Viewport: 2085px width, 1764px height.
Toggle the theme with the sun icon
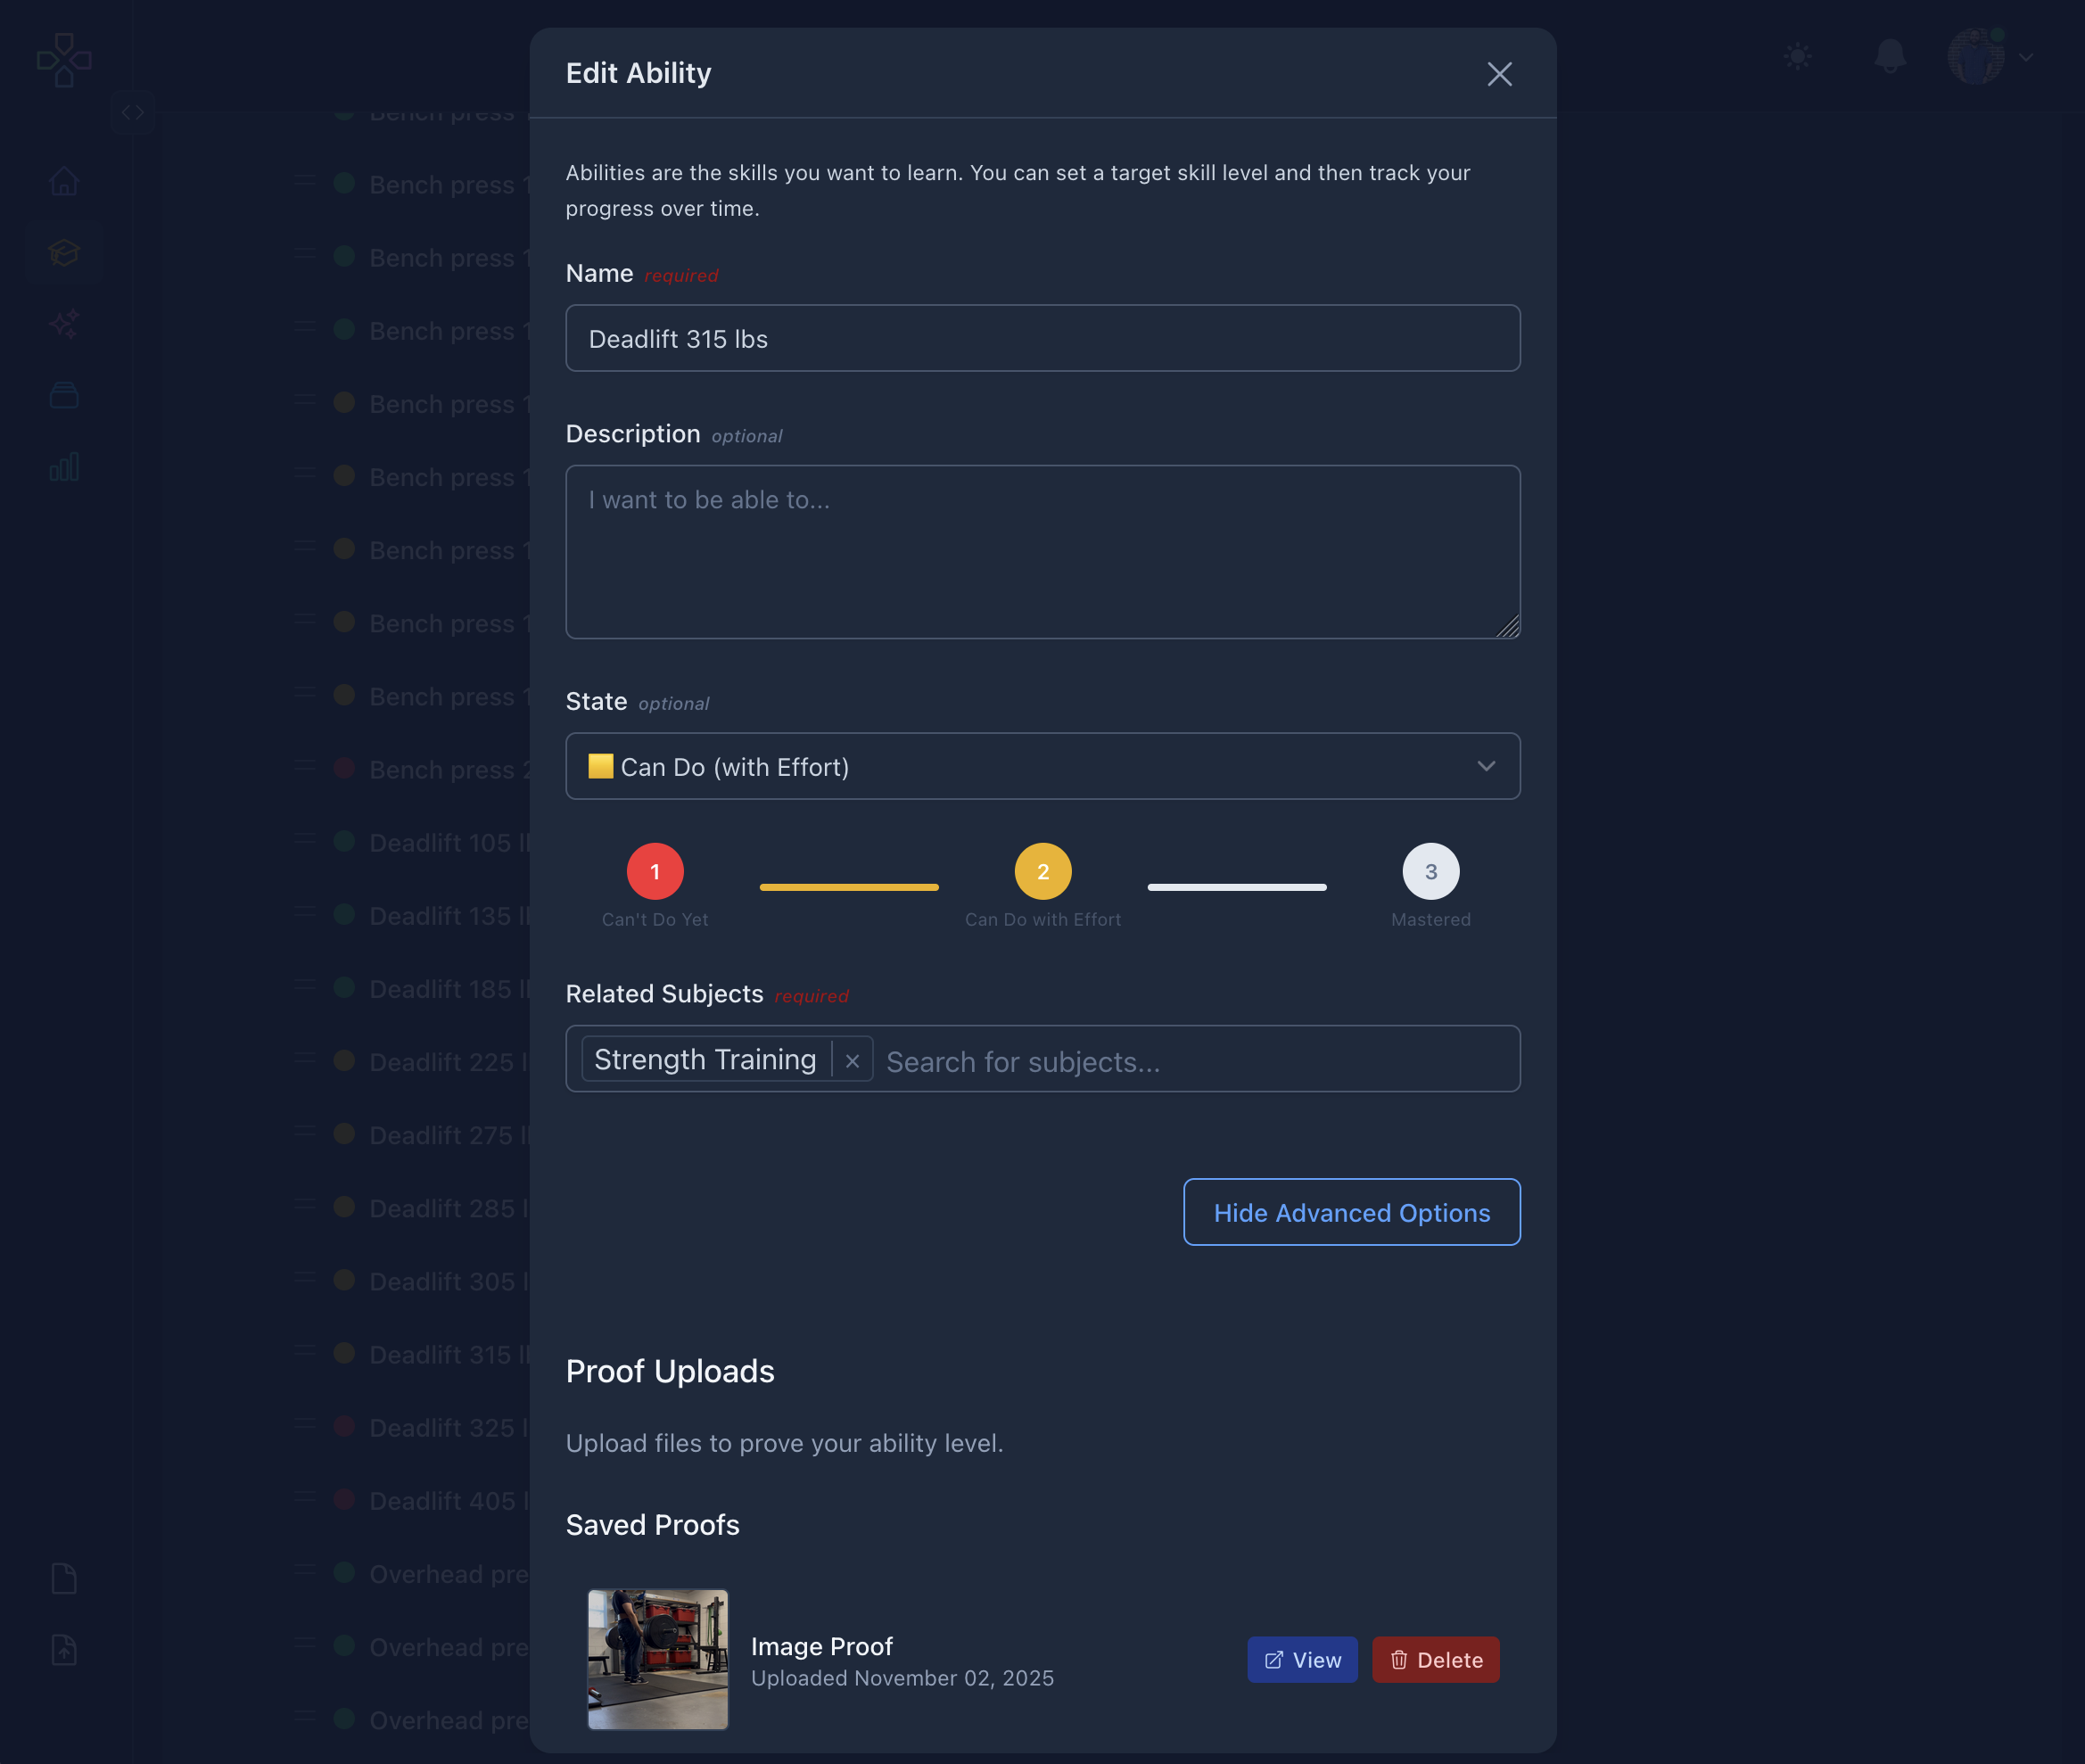1797,57
